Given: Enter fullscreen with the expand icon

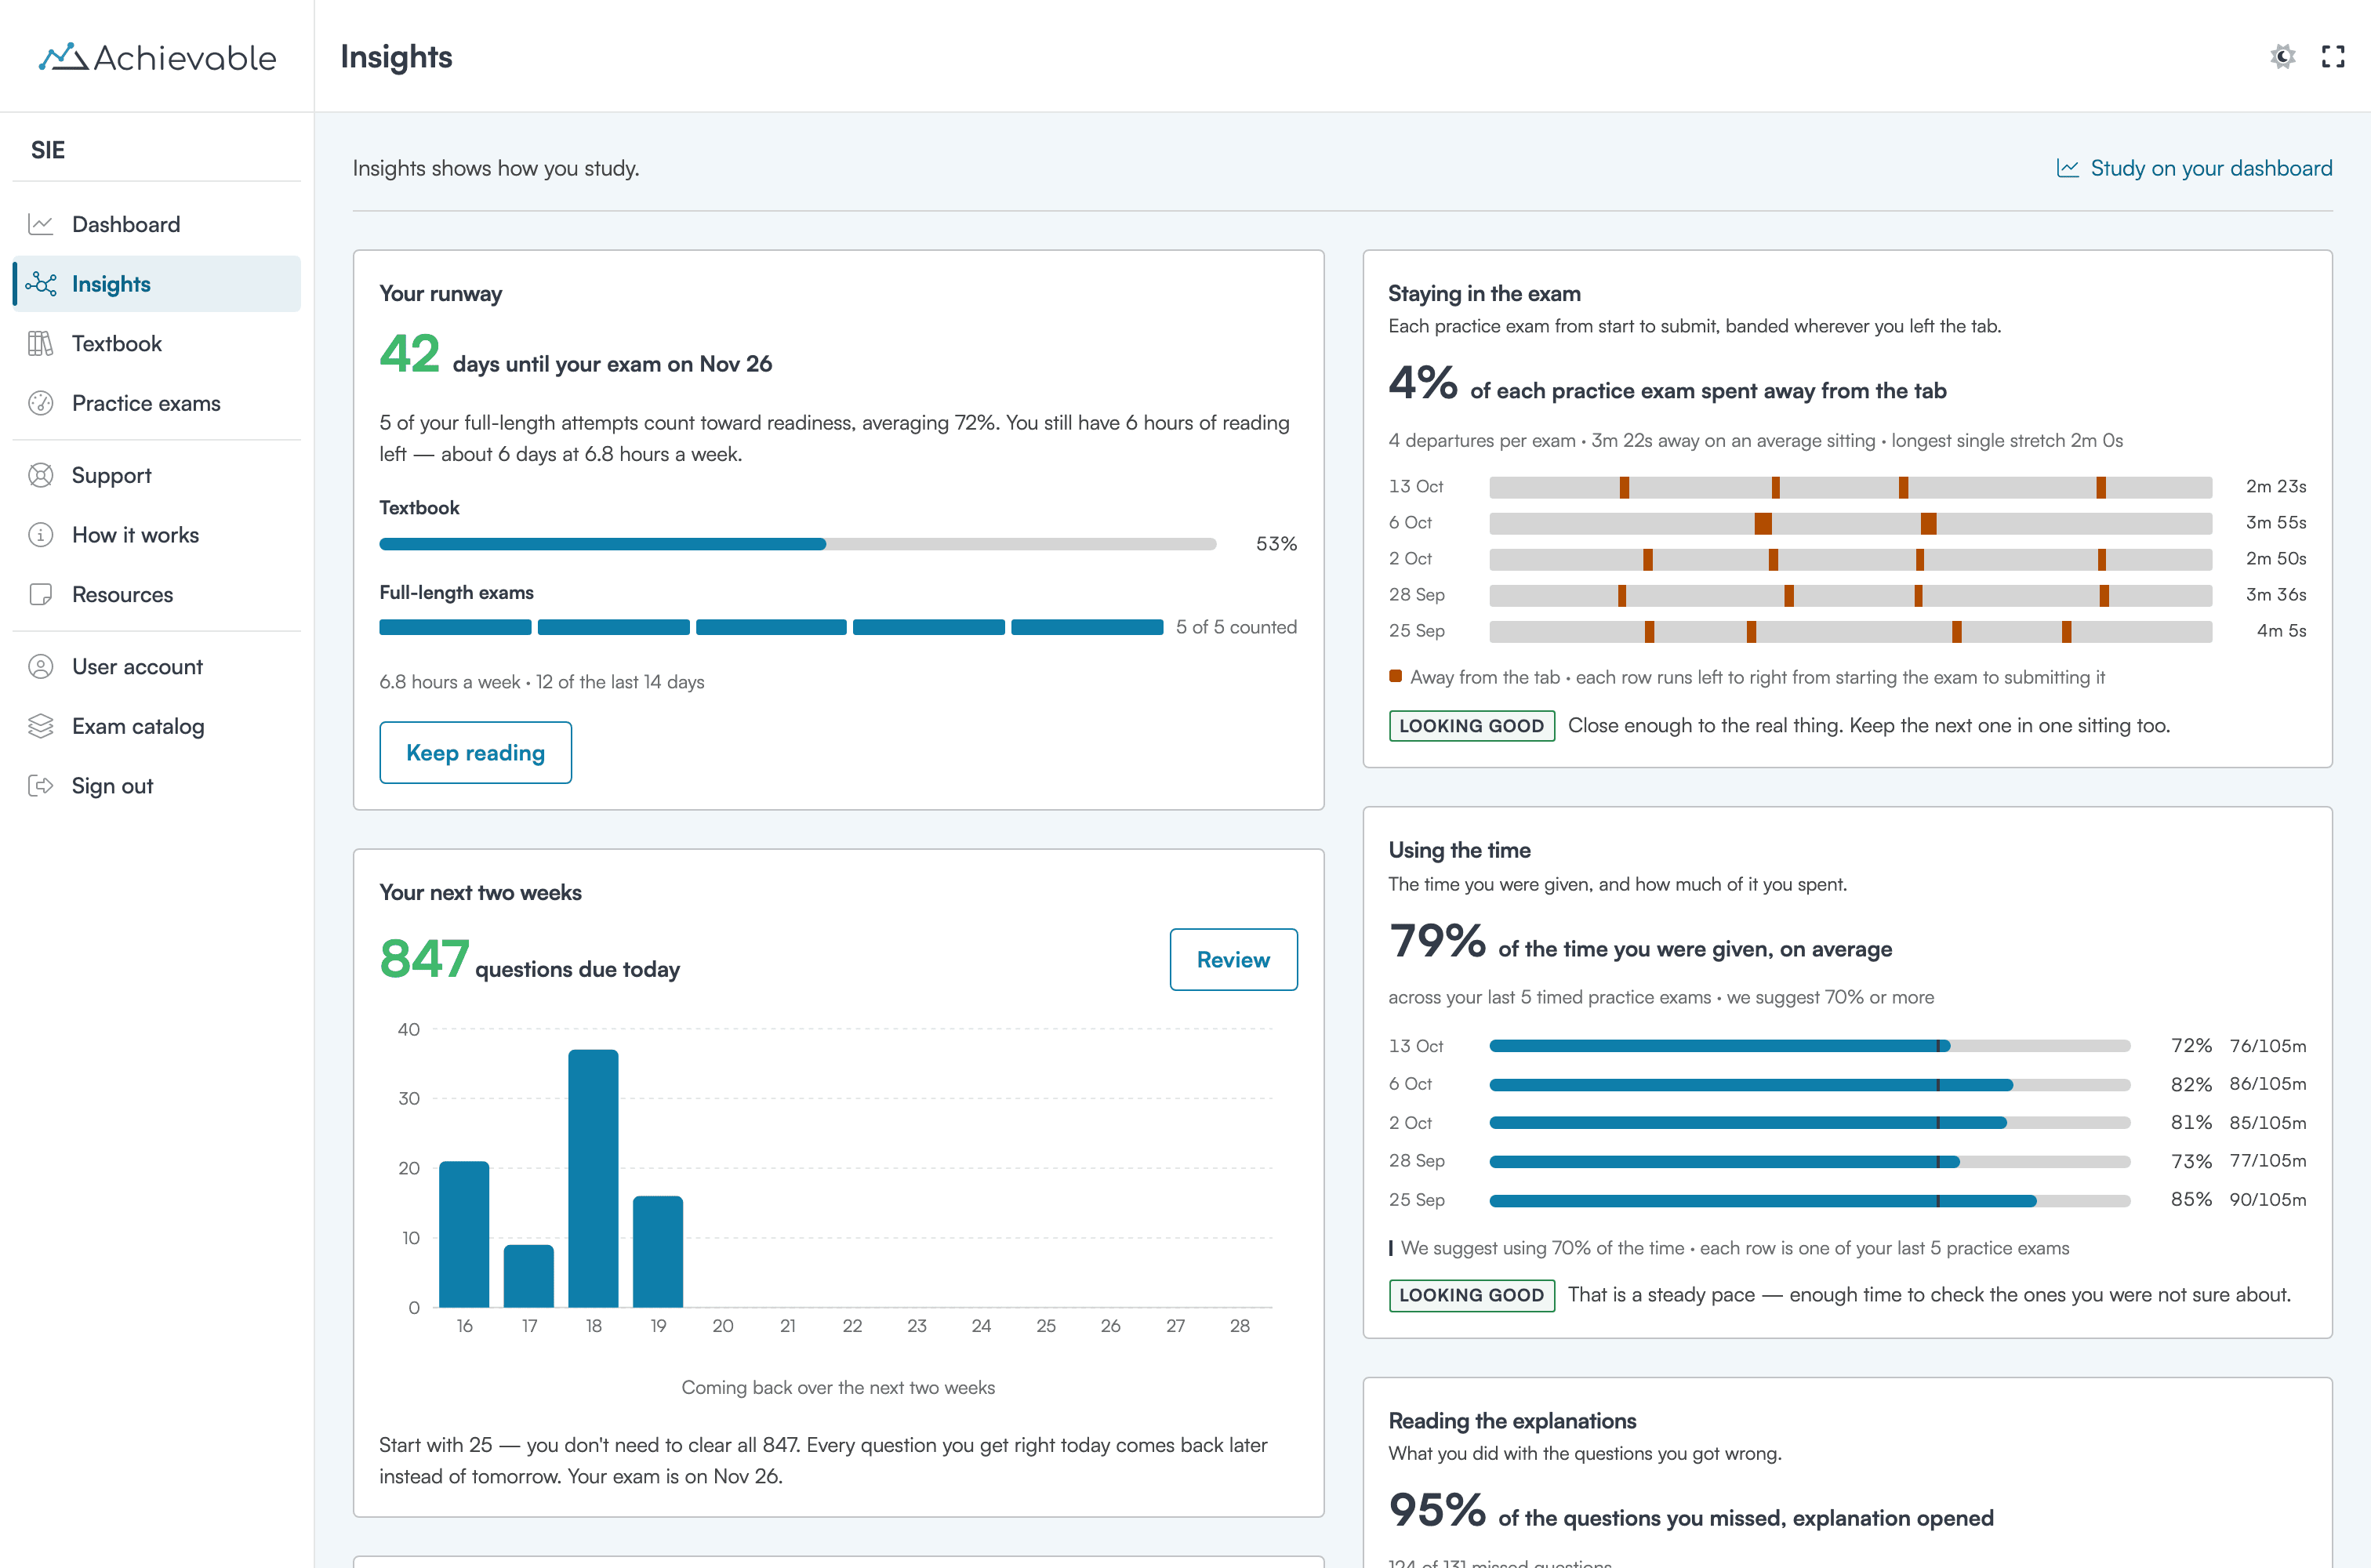Looking at the screenshot, I should (2332, 57).
